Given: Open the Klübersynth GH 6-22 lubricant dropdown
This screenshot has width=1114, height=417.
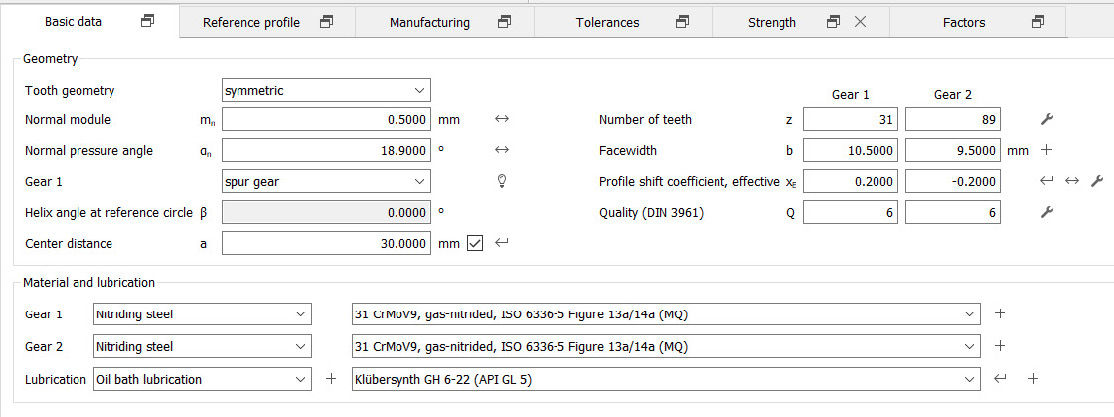Looking at the screenshot, I should coord(666,379).
